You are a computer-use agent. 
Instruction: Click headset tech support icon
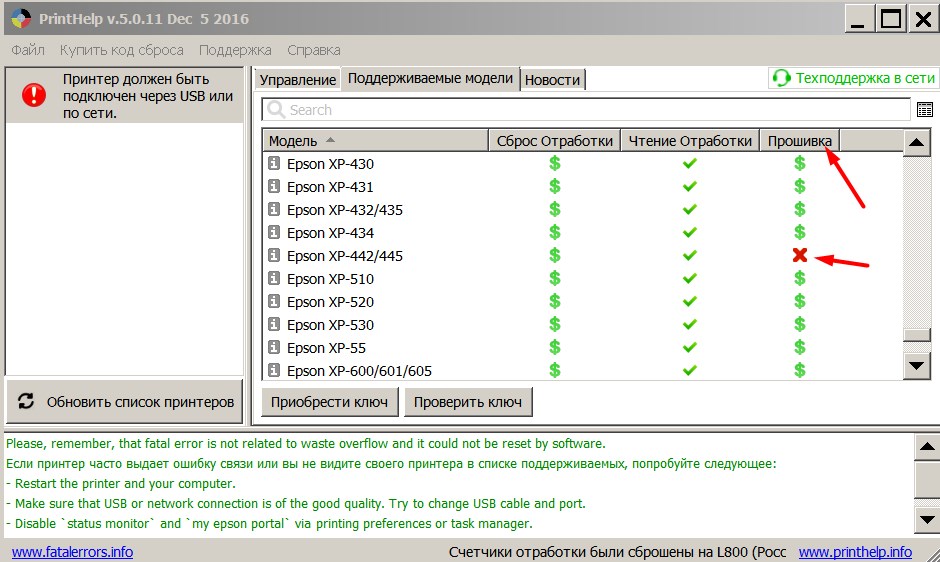[x=781, y=79]
